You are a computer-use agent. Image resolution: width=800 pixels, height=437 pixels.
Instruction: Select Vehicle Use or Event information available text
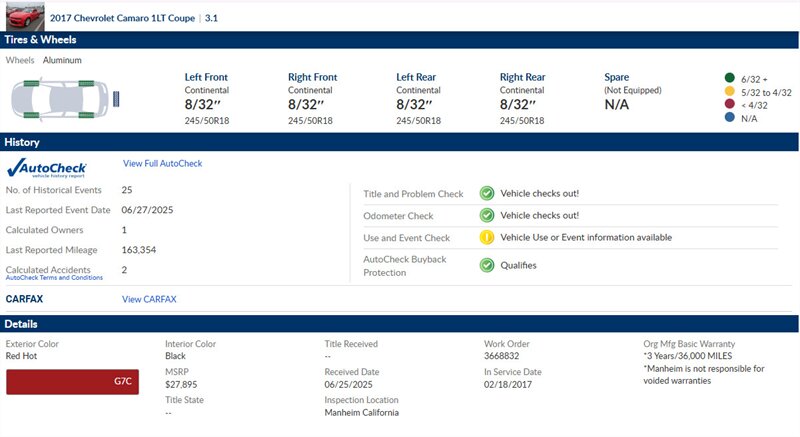tap(586, 237)
